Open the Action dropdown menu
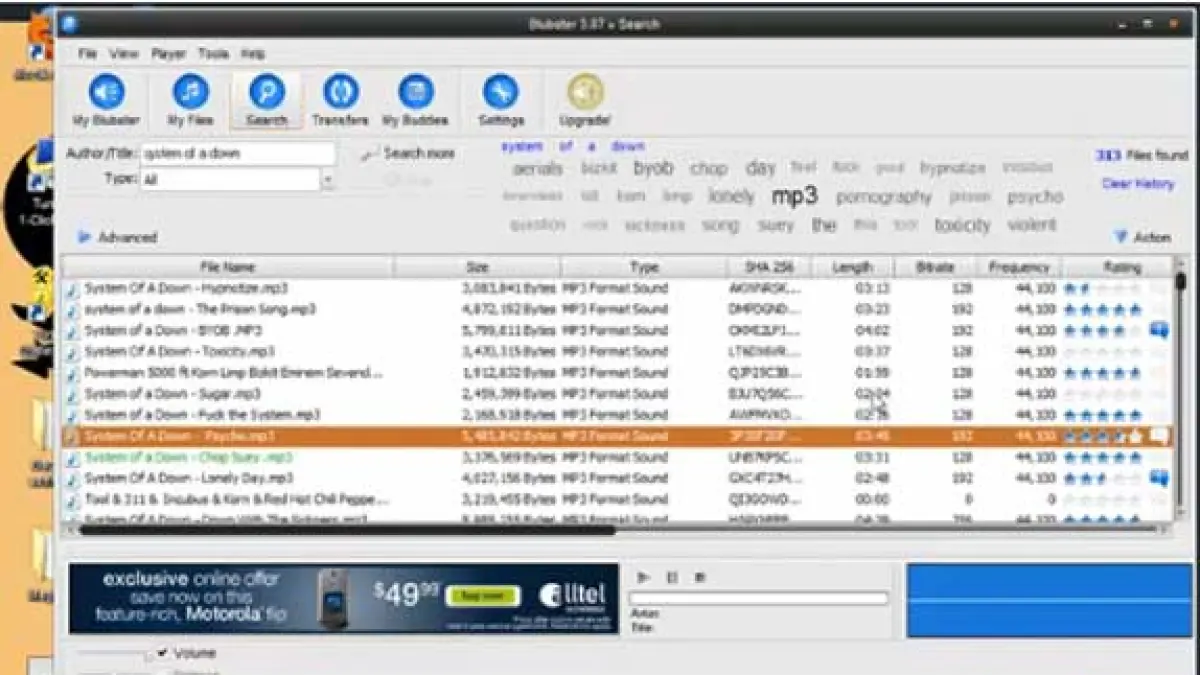 tap(1142, 237)
